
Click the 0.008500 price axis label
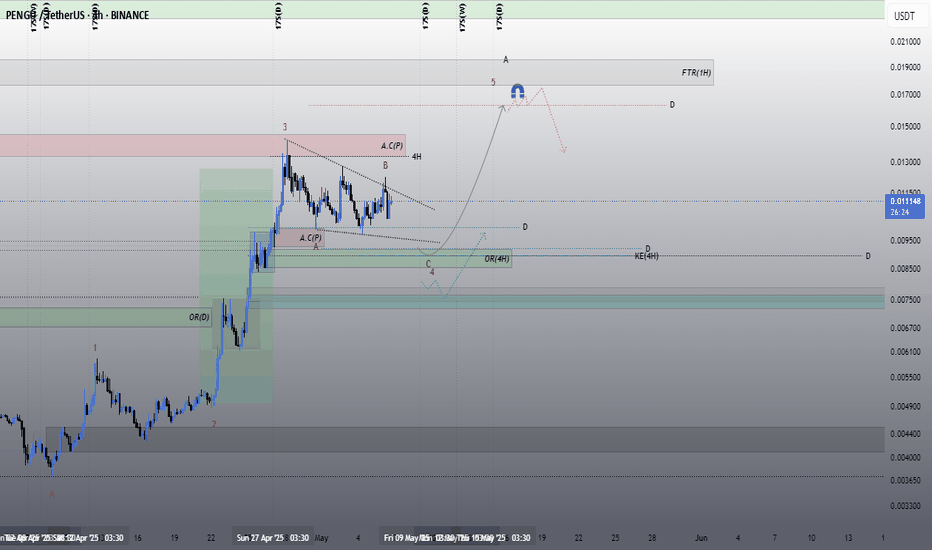pos(905,269)
